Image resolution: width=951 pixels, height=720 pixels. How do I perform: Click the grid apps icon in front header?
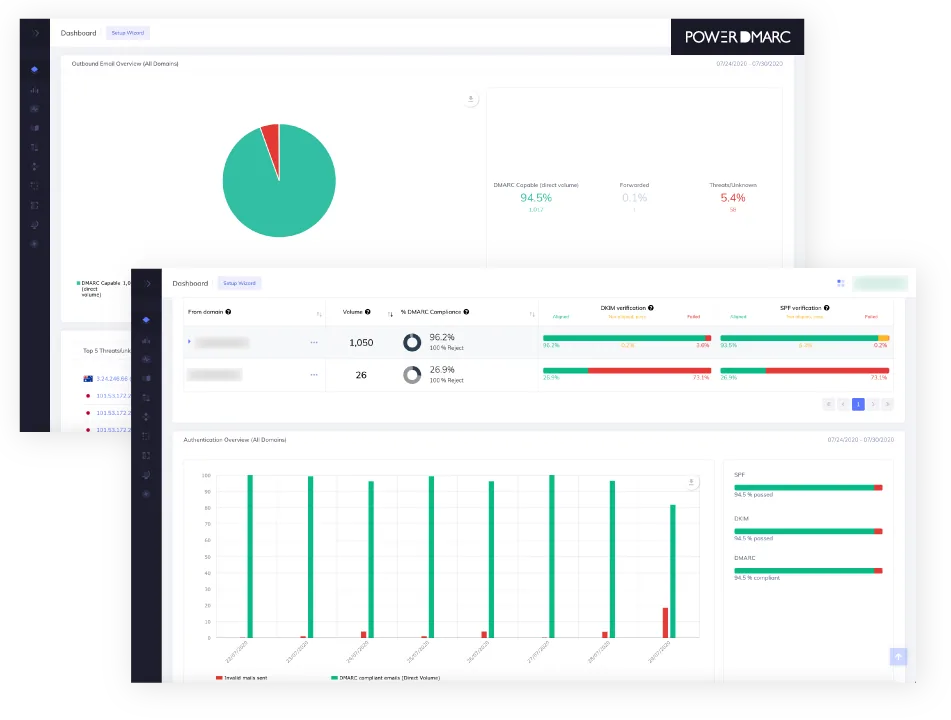841,283
